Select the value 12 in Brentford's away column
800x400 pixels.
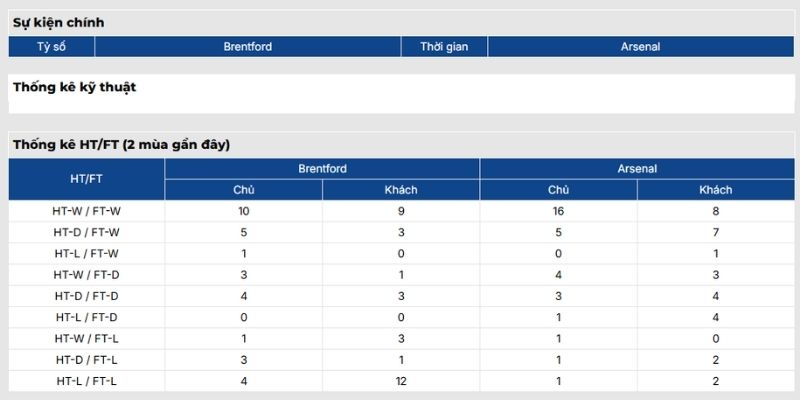pyautogui.click(x=401, y=380)
